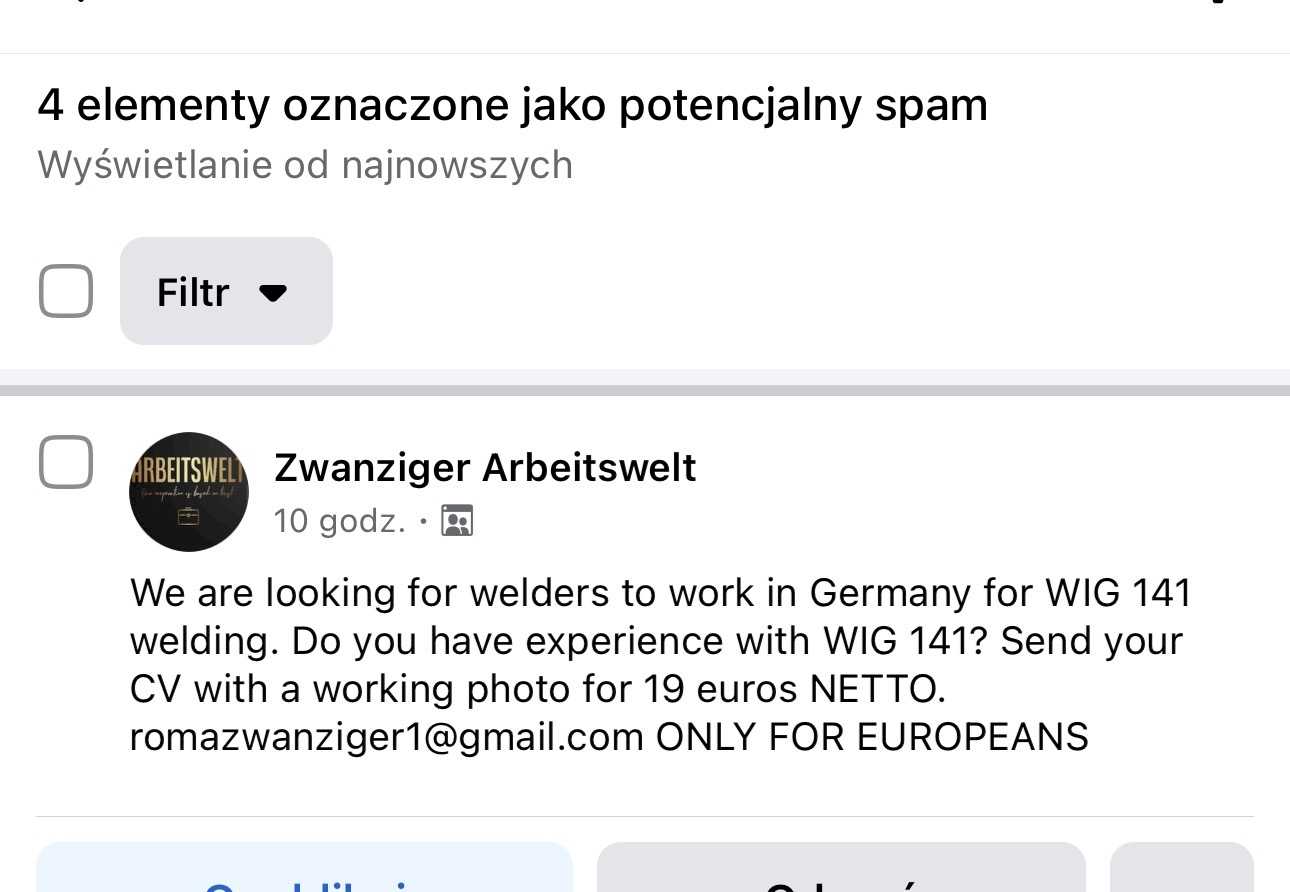Click the group audience icon beside timestamp
The height and width of the screenshot is (892, 1290).
(x=457, y=521)
